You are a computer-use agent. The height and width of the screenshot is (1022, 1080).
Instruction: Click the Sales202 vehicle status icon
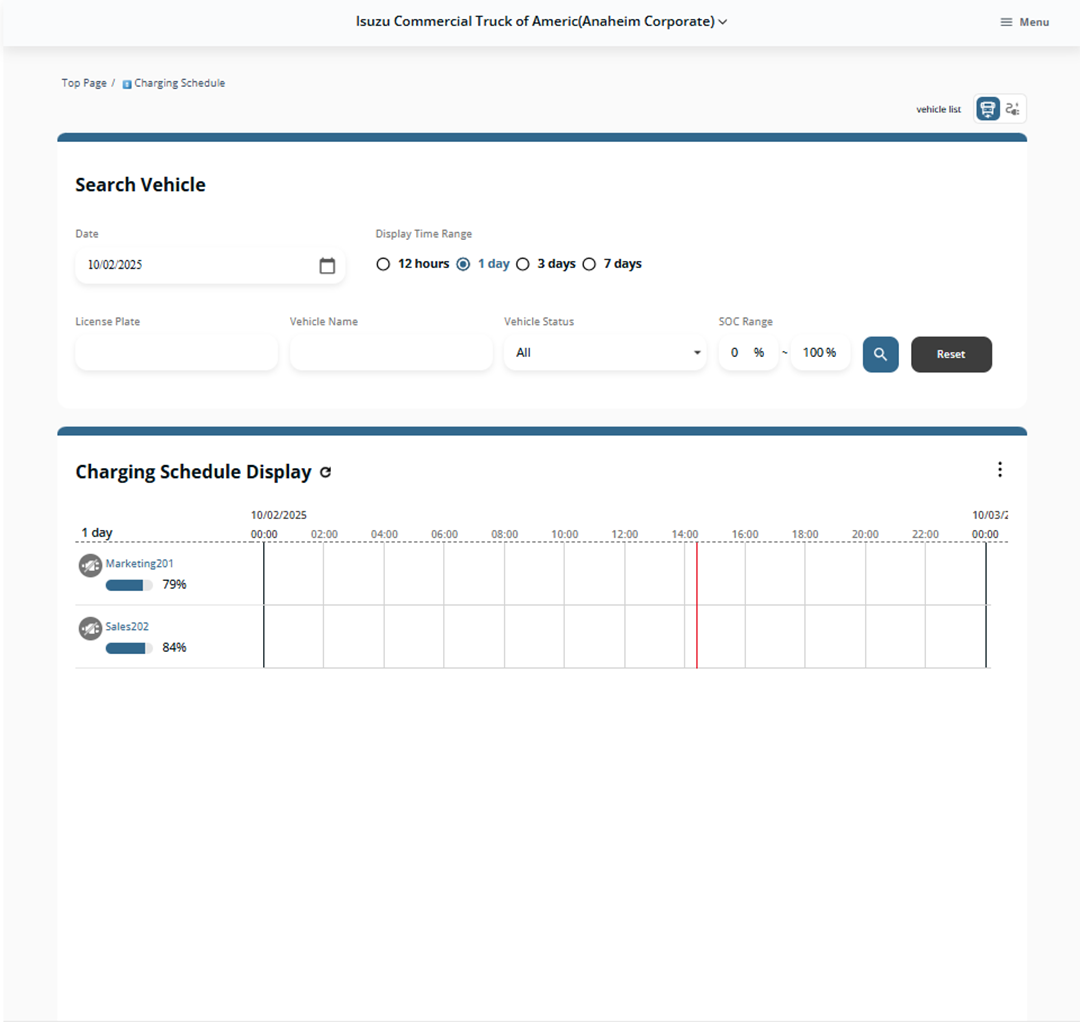(90, 628)
